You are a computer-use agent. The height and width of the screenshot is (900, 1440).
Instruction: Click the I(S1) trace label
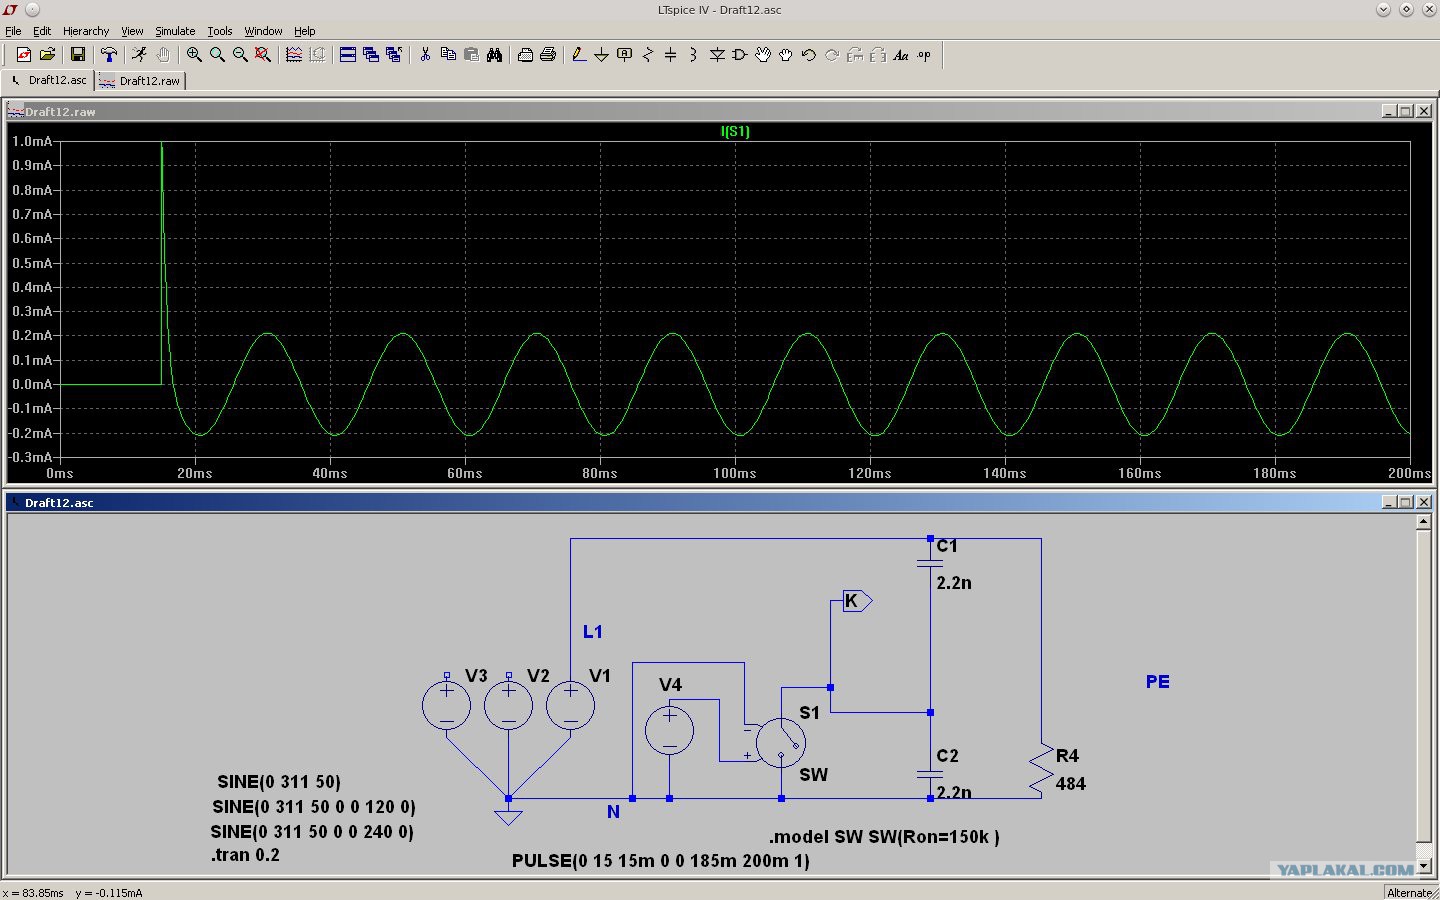[735, 131]
